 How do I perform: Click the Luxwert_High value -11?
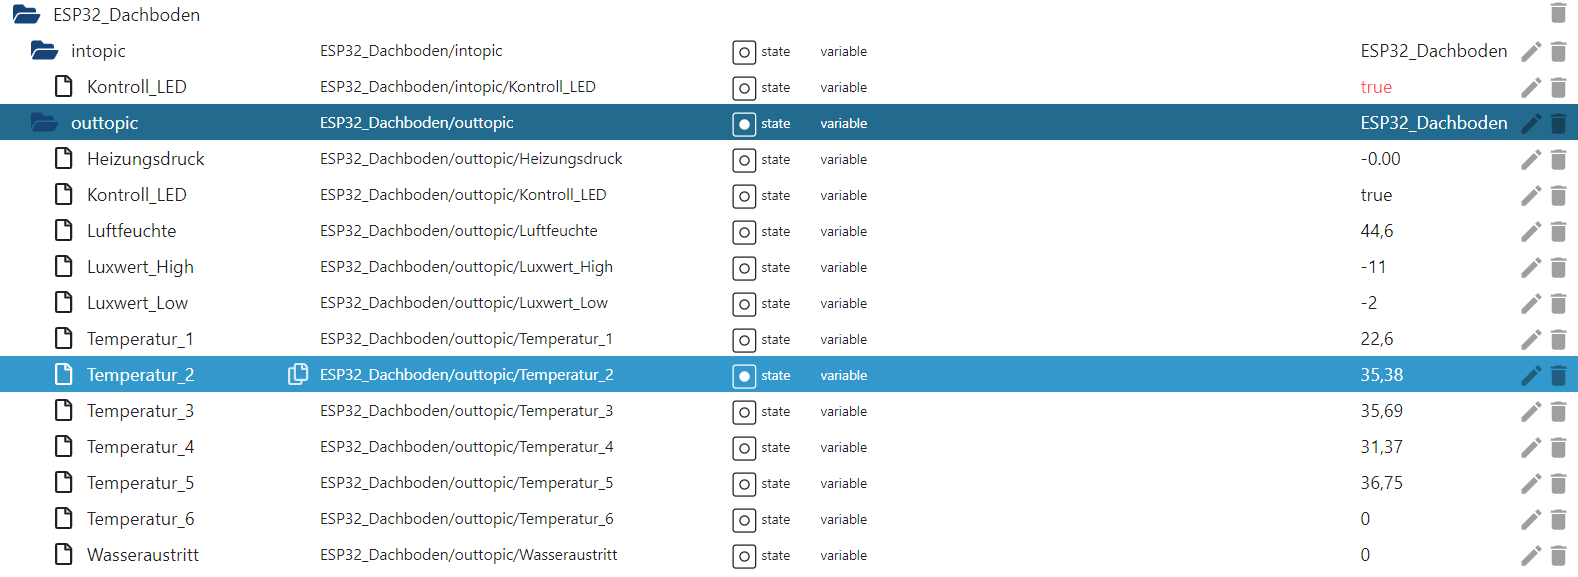coord(1373,267)
